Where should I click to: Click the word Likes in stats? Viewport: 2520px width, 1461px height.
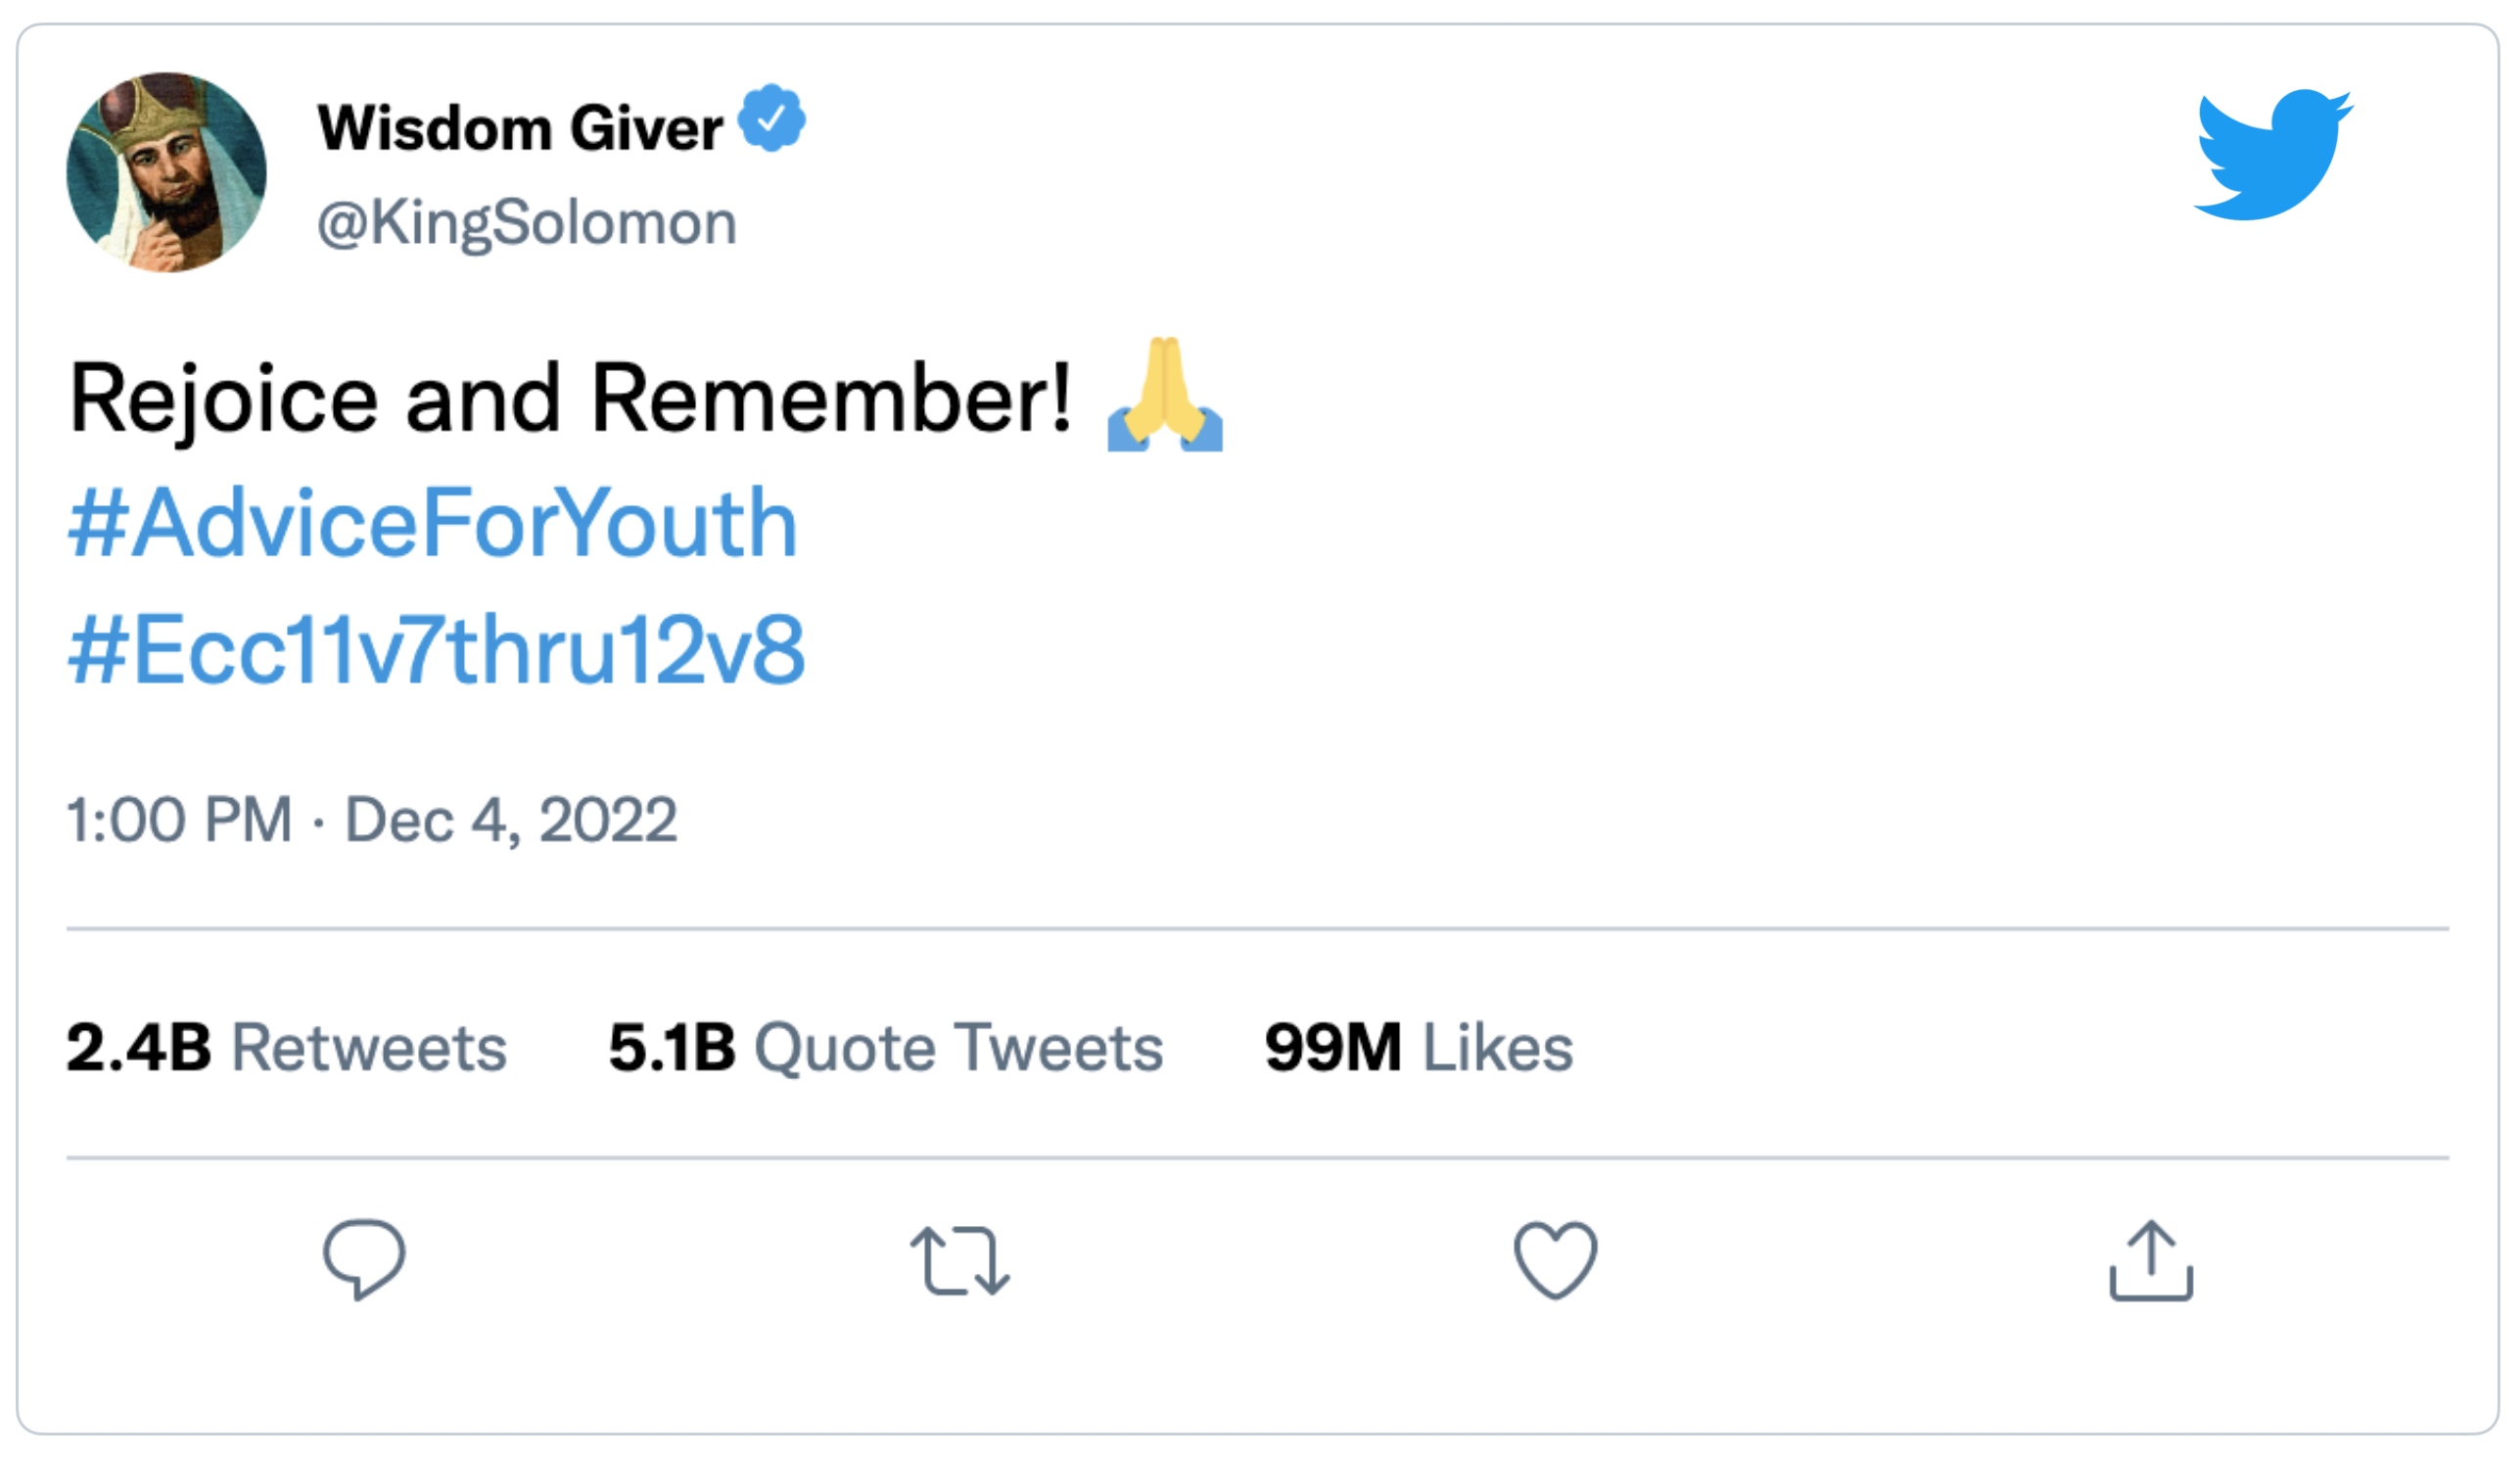click(x=1497, y=1048)
